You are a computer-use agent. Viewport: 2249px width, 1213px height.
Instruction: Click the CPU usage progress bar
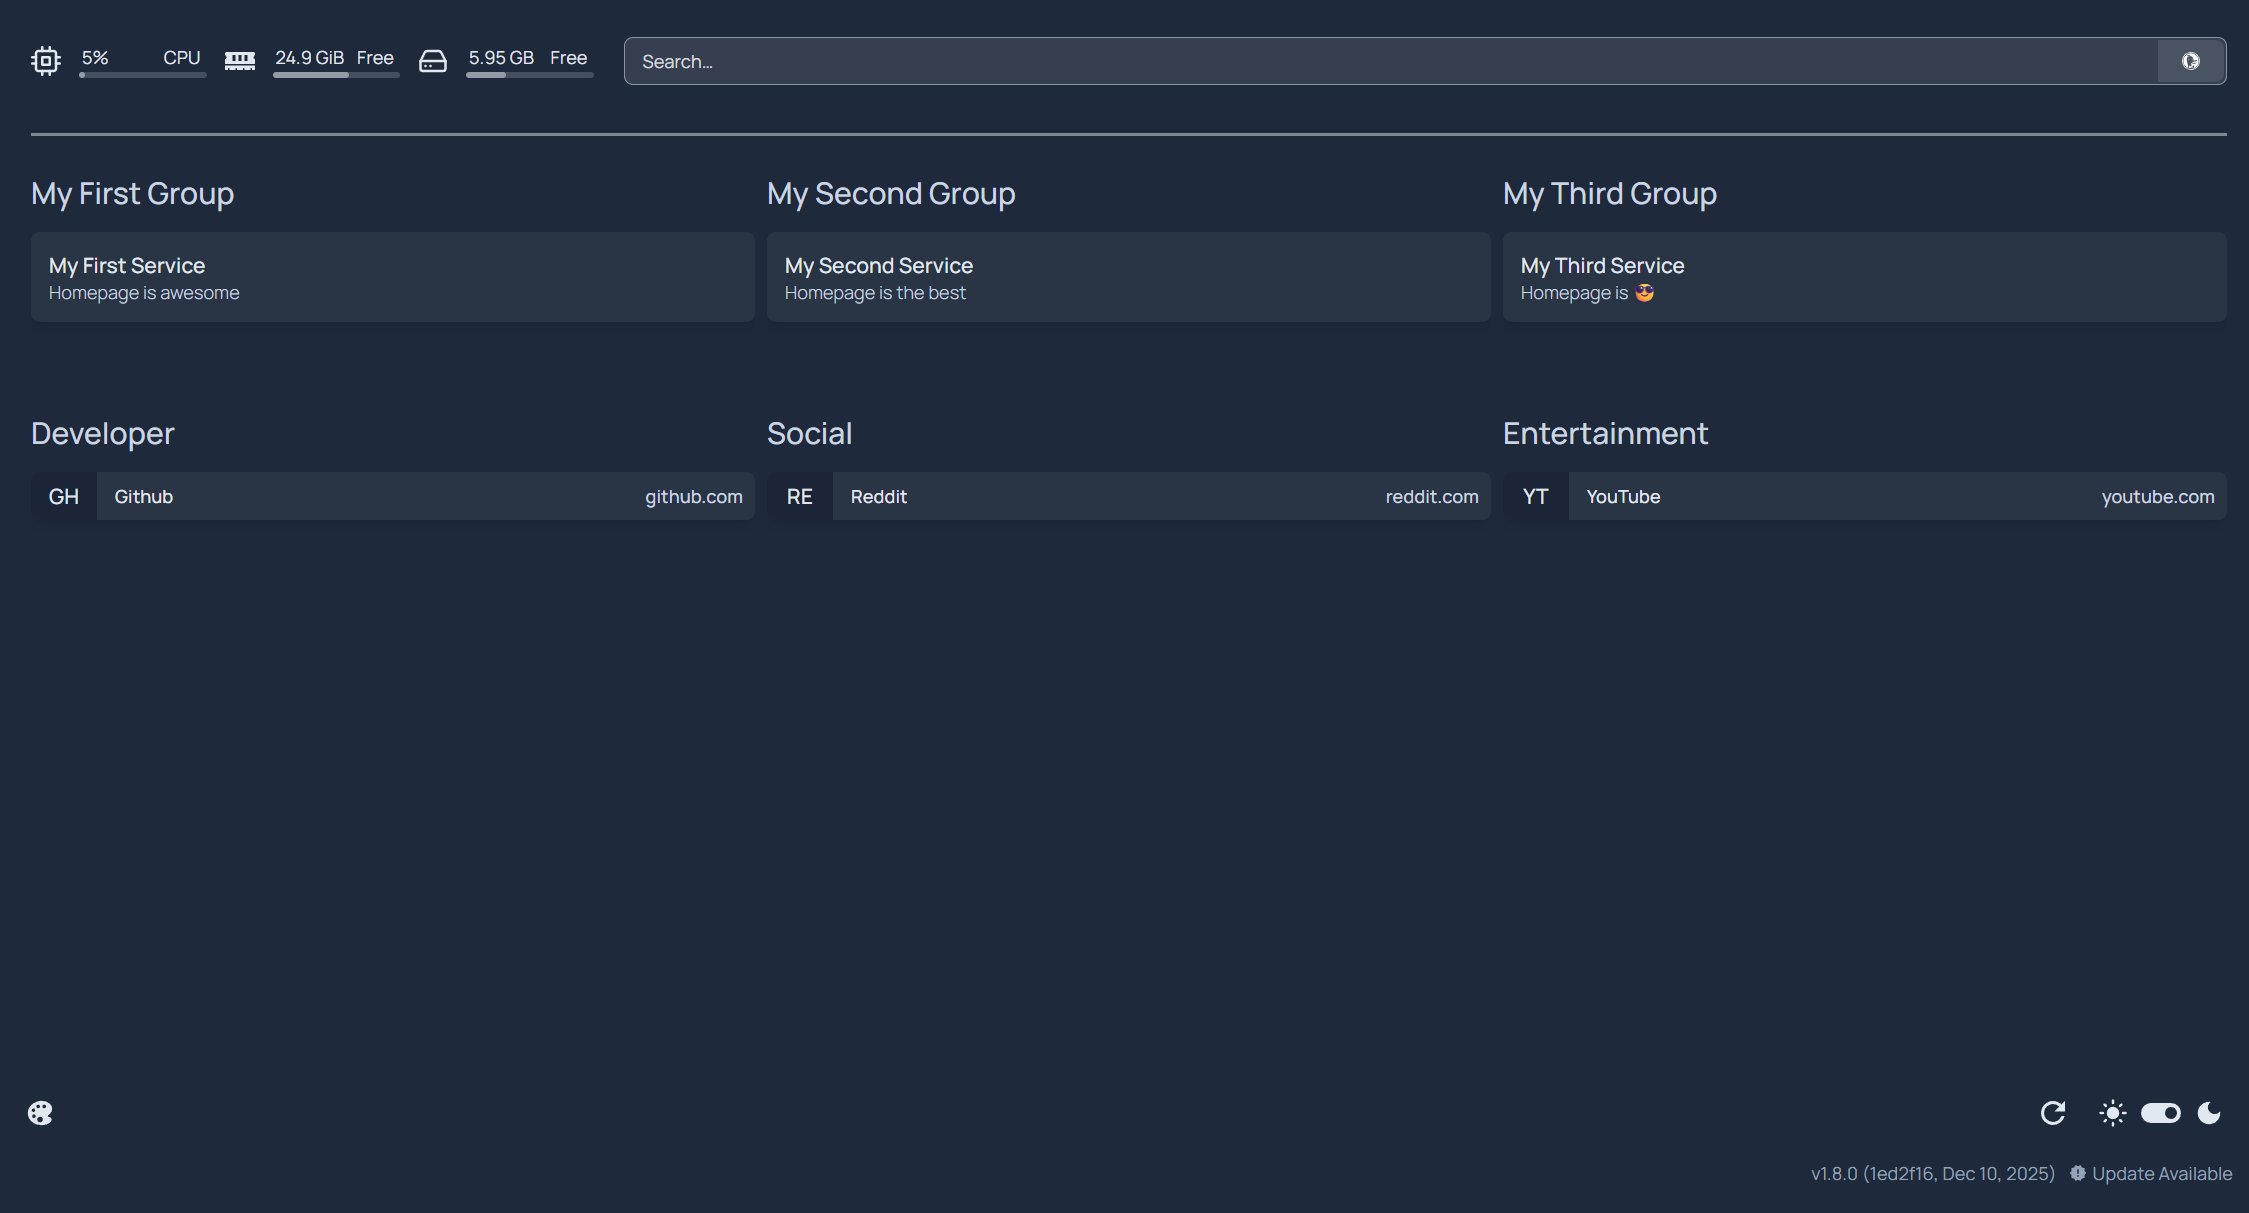pyautogui.click(x=143, y=75)
